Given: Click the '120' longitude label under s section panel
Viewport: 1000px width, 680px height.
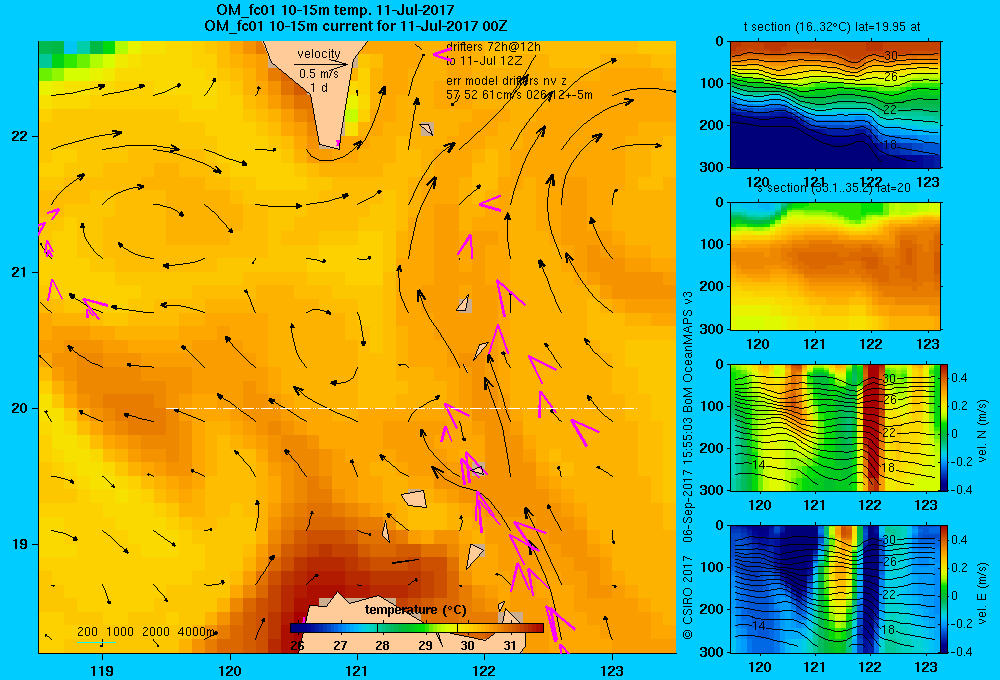Looking at the screenshot, I should click(758, 344).
